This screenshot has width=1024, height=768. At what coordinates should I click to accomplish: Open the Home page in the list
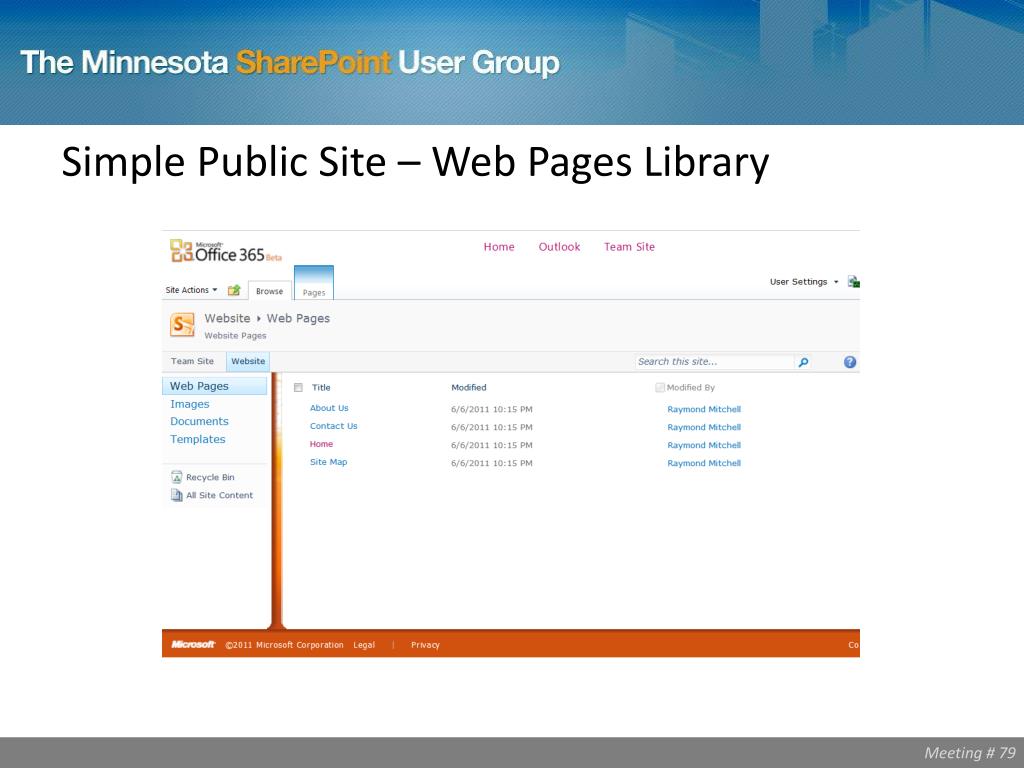pos(321,444)
